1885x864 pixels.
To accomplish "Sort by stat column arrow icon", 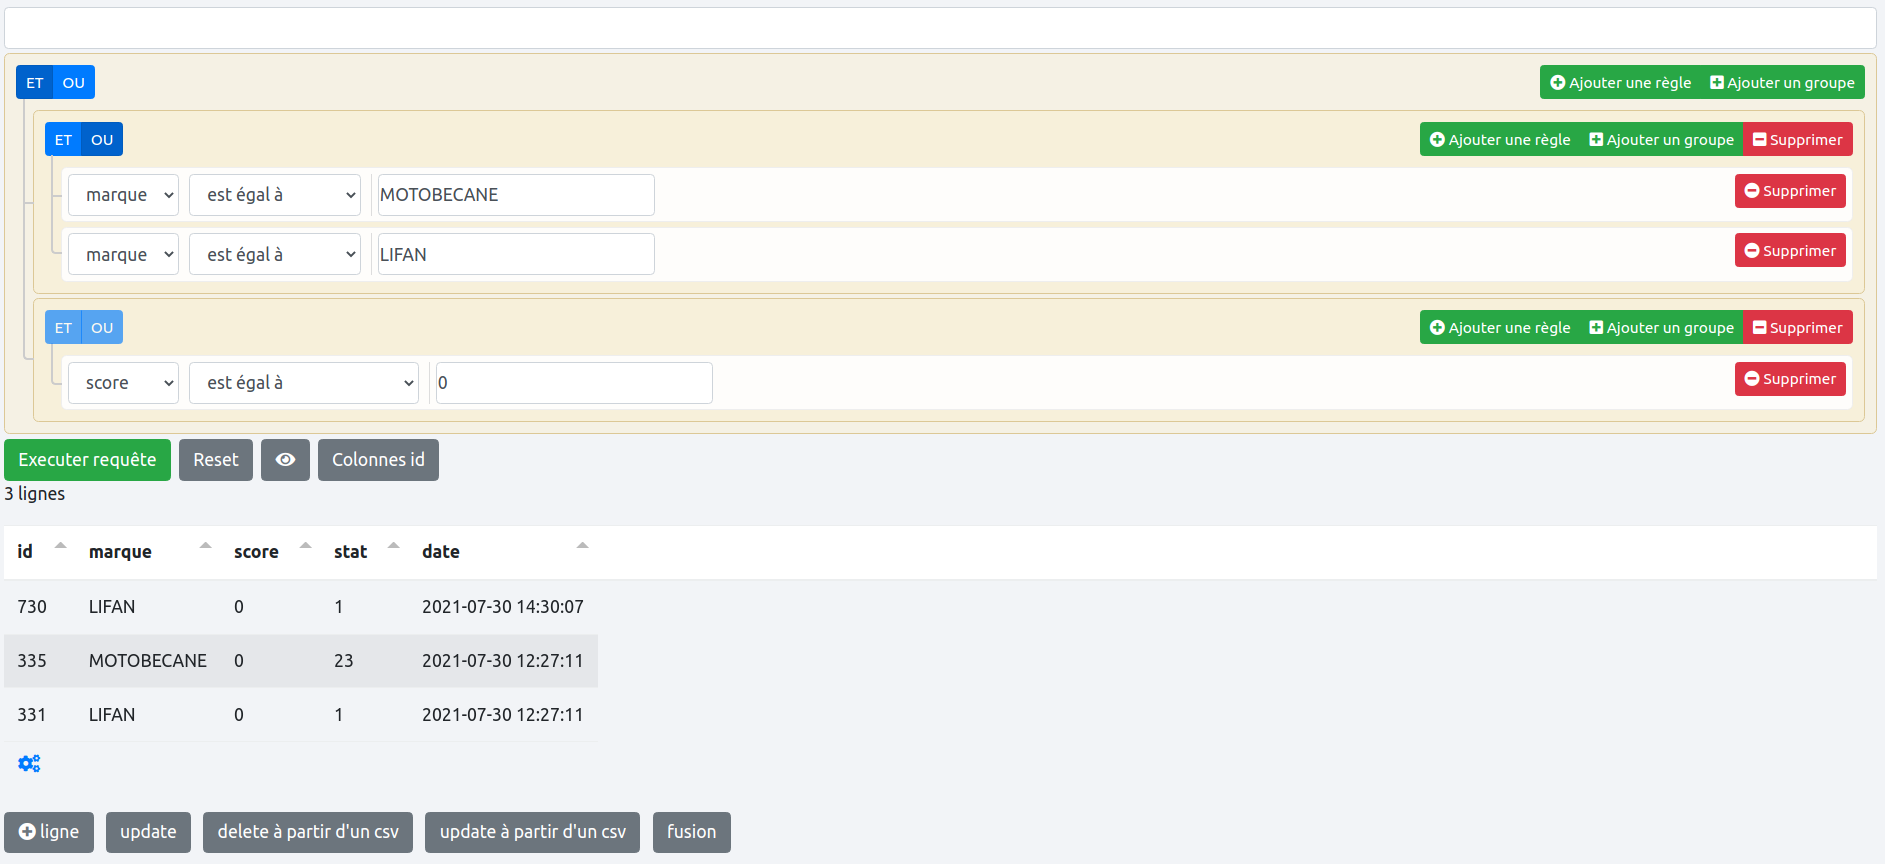I will (x=393, y=546).
